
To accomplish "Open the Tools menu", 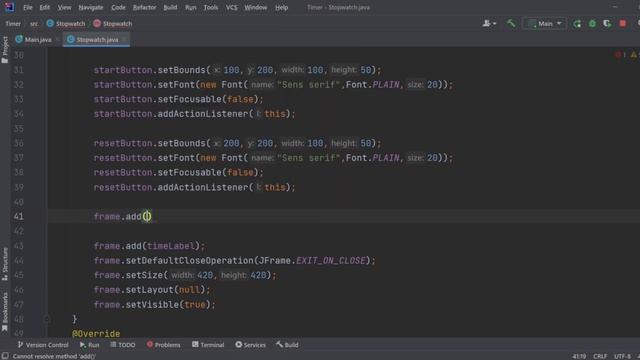I will pos(211,7).
